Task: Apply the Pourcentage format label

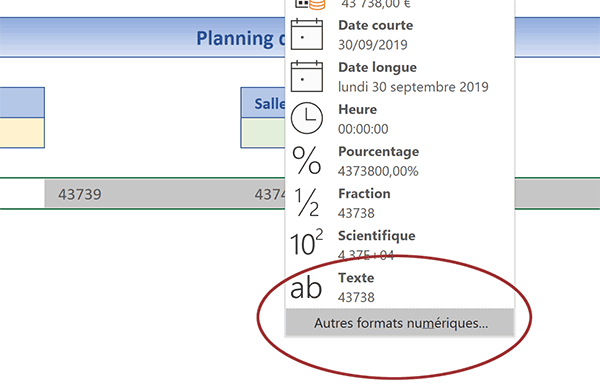Action: (x=378, y=151)
